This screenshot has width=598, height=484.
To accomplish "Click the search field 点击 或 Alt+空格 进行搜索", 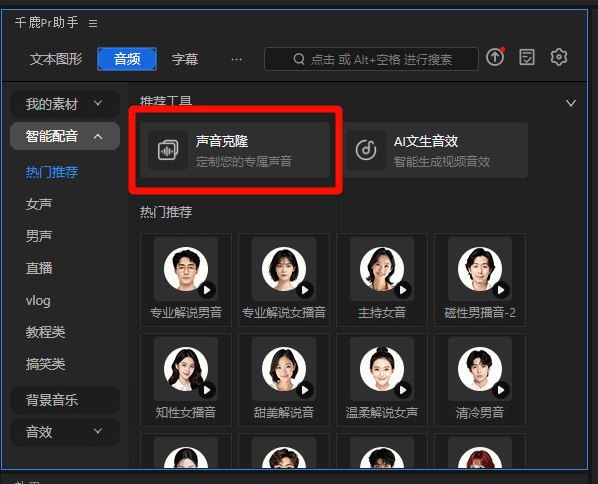I will coord(371,59).
